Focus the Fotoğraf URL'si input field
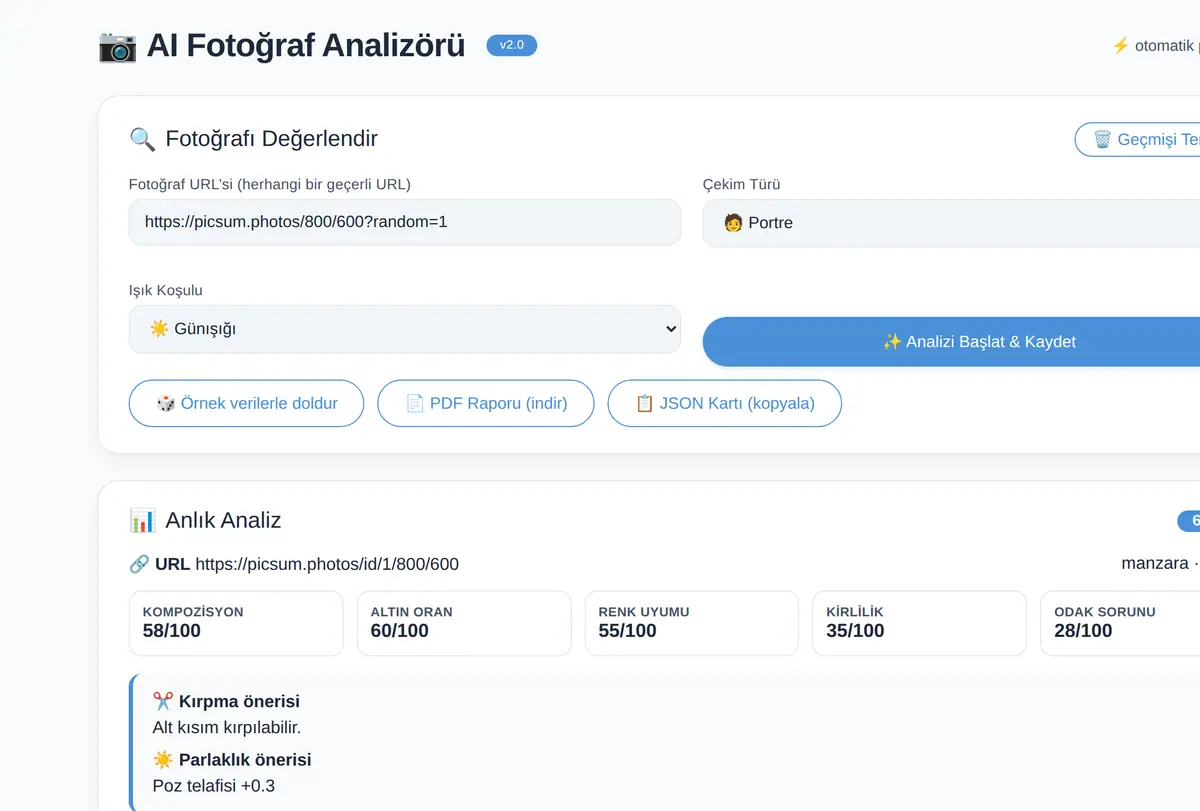The height and width of the screenshot is (811, 1200). (x=405, y=222)
